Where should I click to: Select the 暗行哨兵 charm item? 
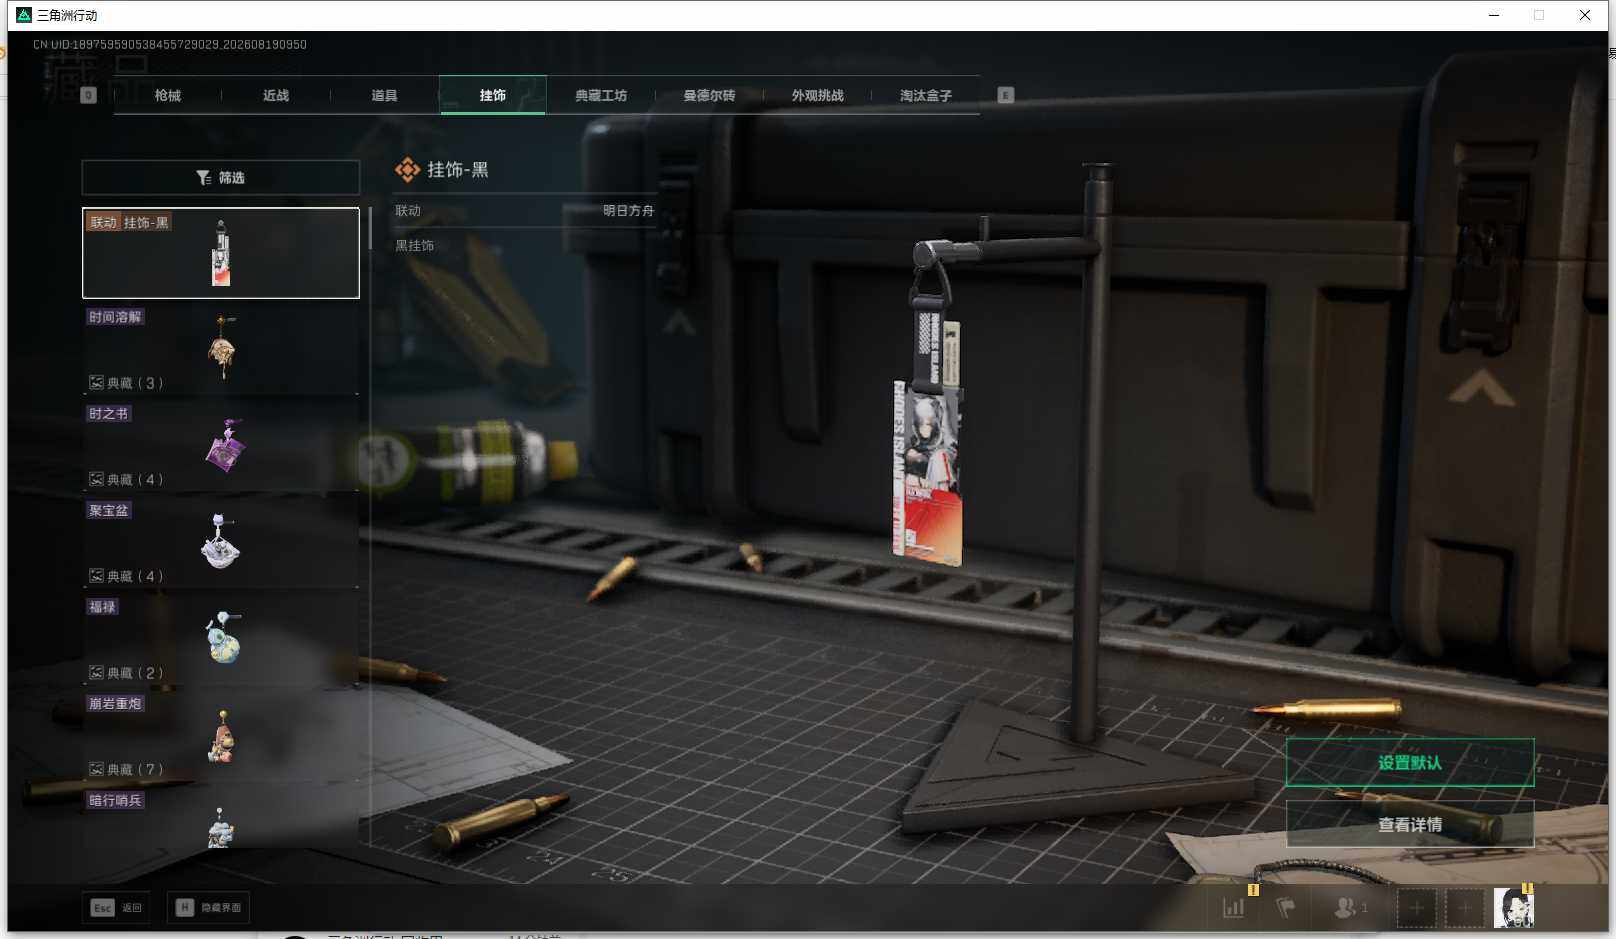pos(221,820)
